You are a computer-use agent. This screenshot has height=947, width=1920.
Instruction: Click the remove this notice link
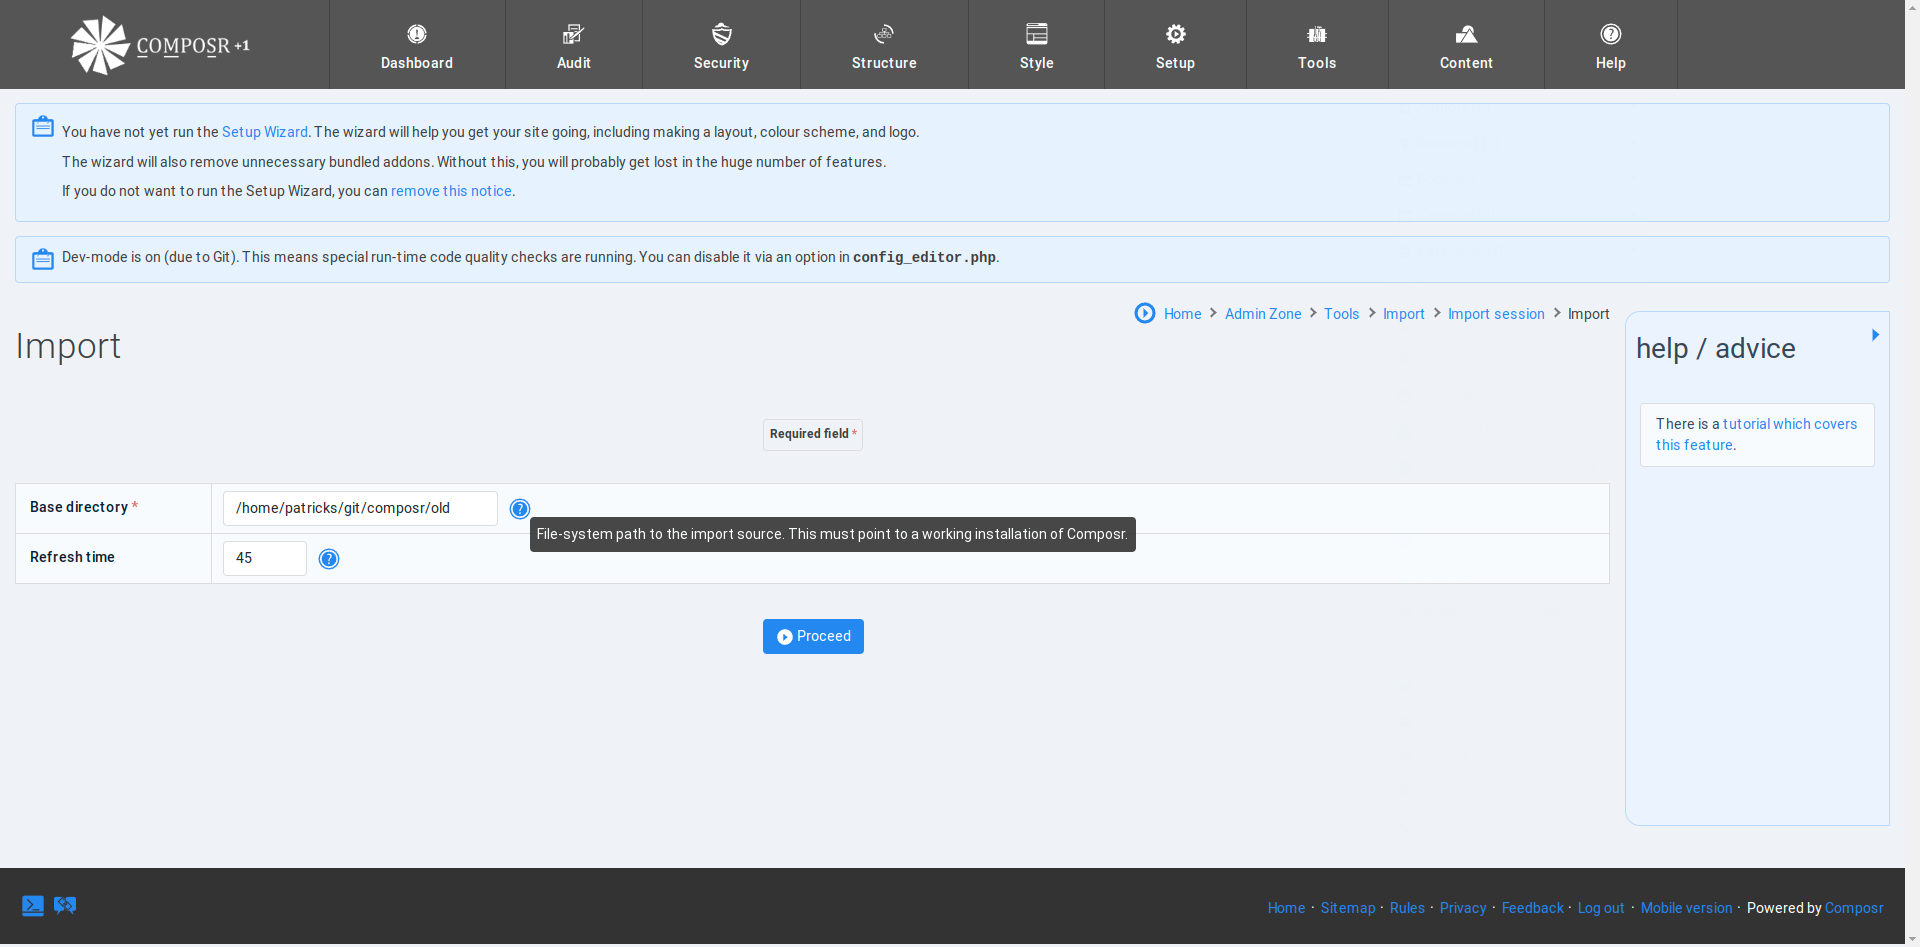click(451, 191)
